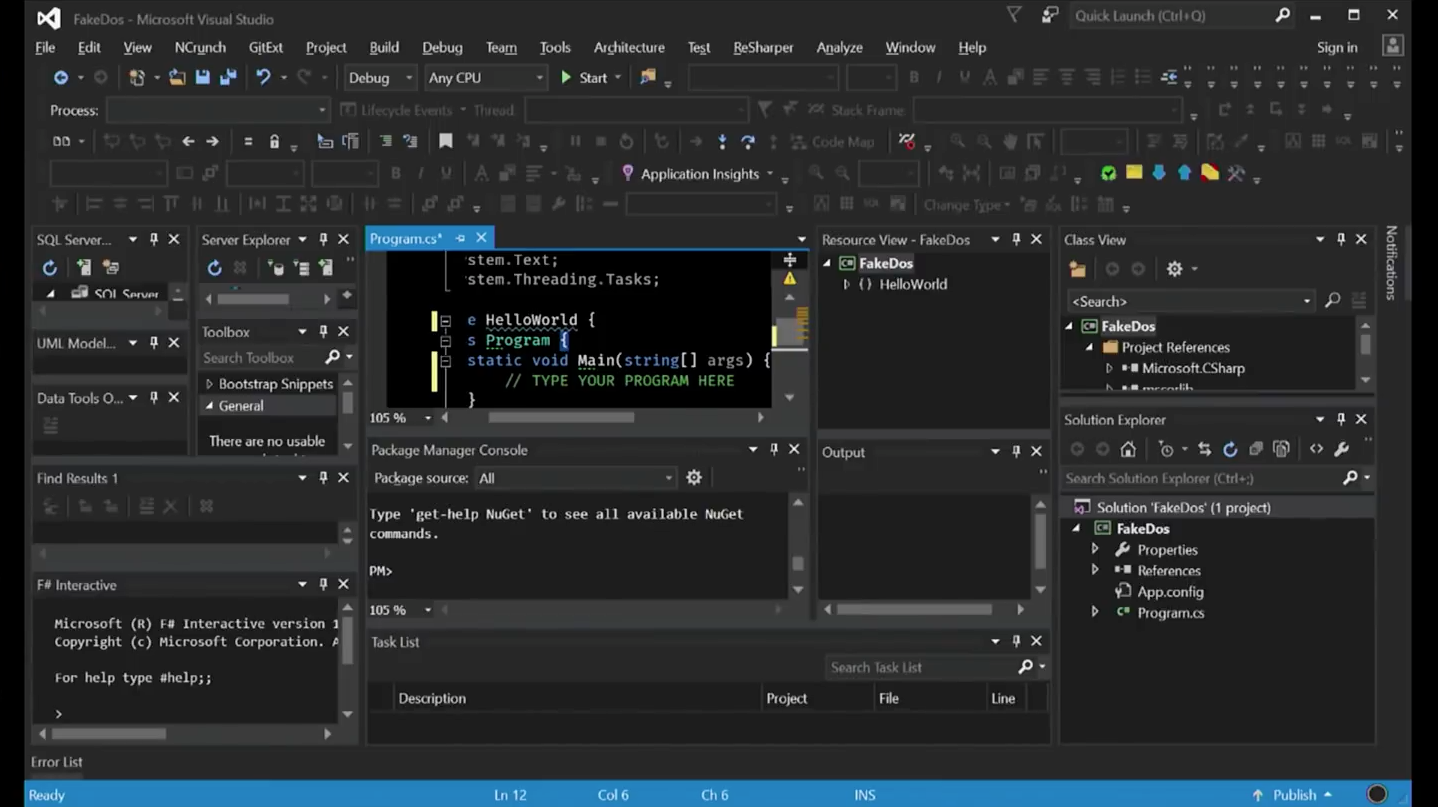Open the NCrunch menu
The height and width of the screenshot is (807, 1438).
[200, 47]
